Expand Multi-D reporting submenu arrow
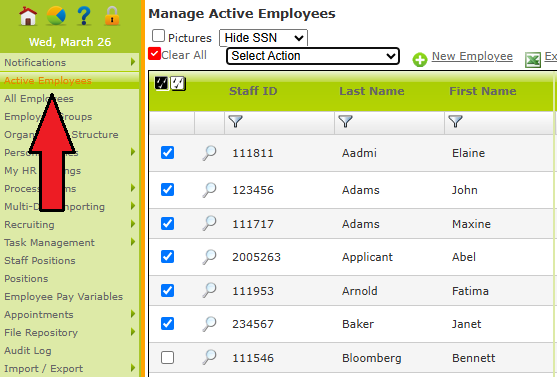 pyautogui.click(x=133, y=206)
